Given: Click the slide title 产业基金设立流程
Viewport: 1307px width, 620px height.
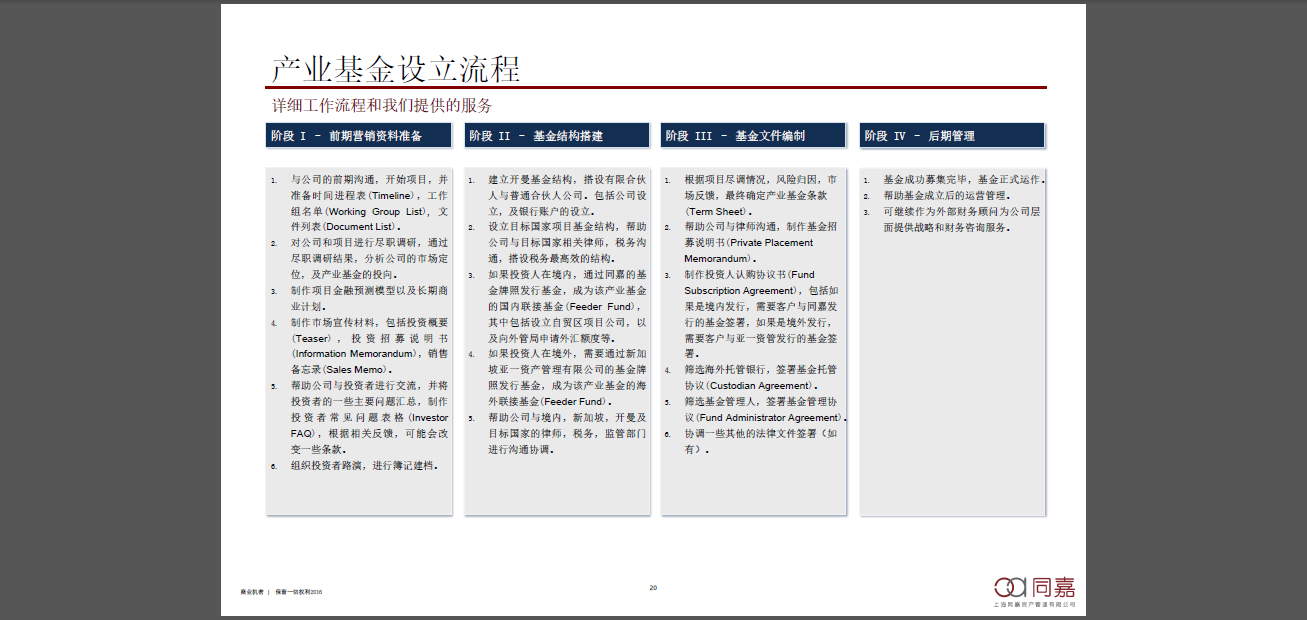Looking at the screenshot, I should point(396,68).
